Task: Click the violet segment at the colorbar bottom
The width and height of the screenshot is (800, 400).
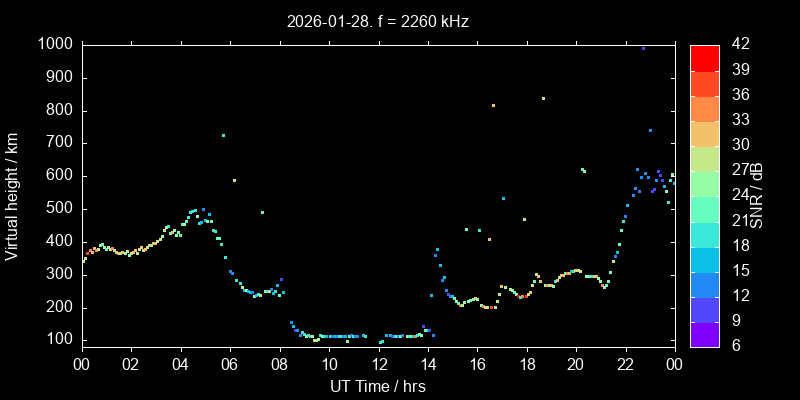Action: (704, 333)
